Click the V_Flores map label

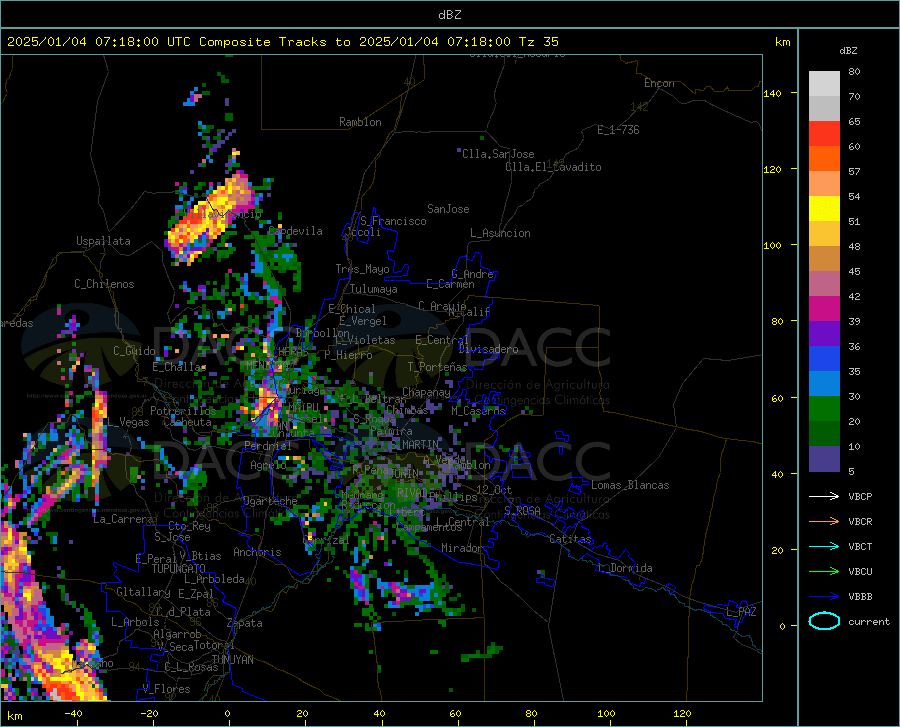(x=166, y=689)
